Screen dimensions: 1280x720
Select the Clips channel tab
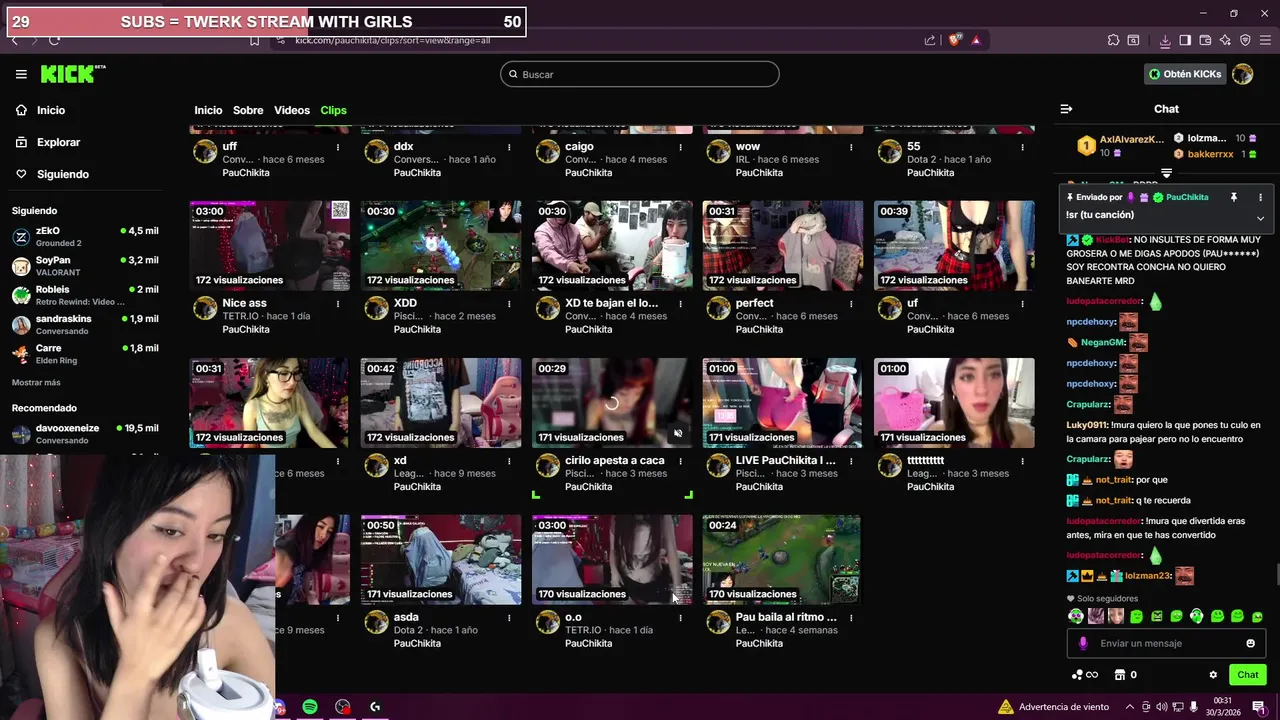click(333, 110)
